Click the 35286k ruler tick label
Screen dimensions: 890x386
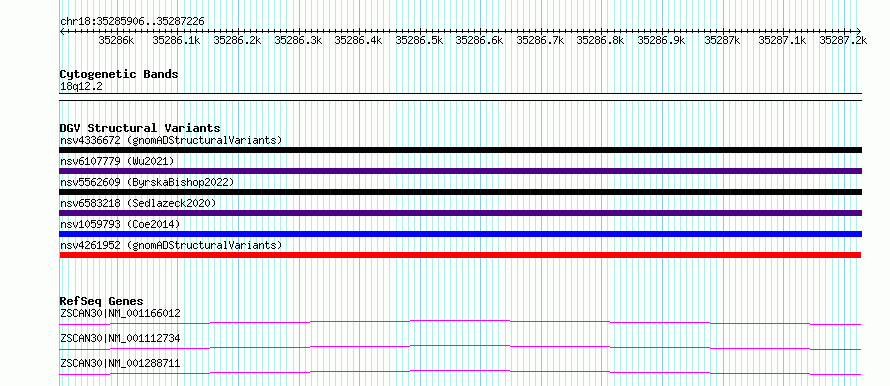pyautogui.click(x=116, y=40)
